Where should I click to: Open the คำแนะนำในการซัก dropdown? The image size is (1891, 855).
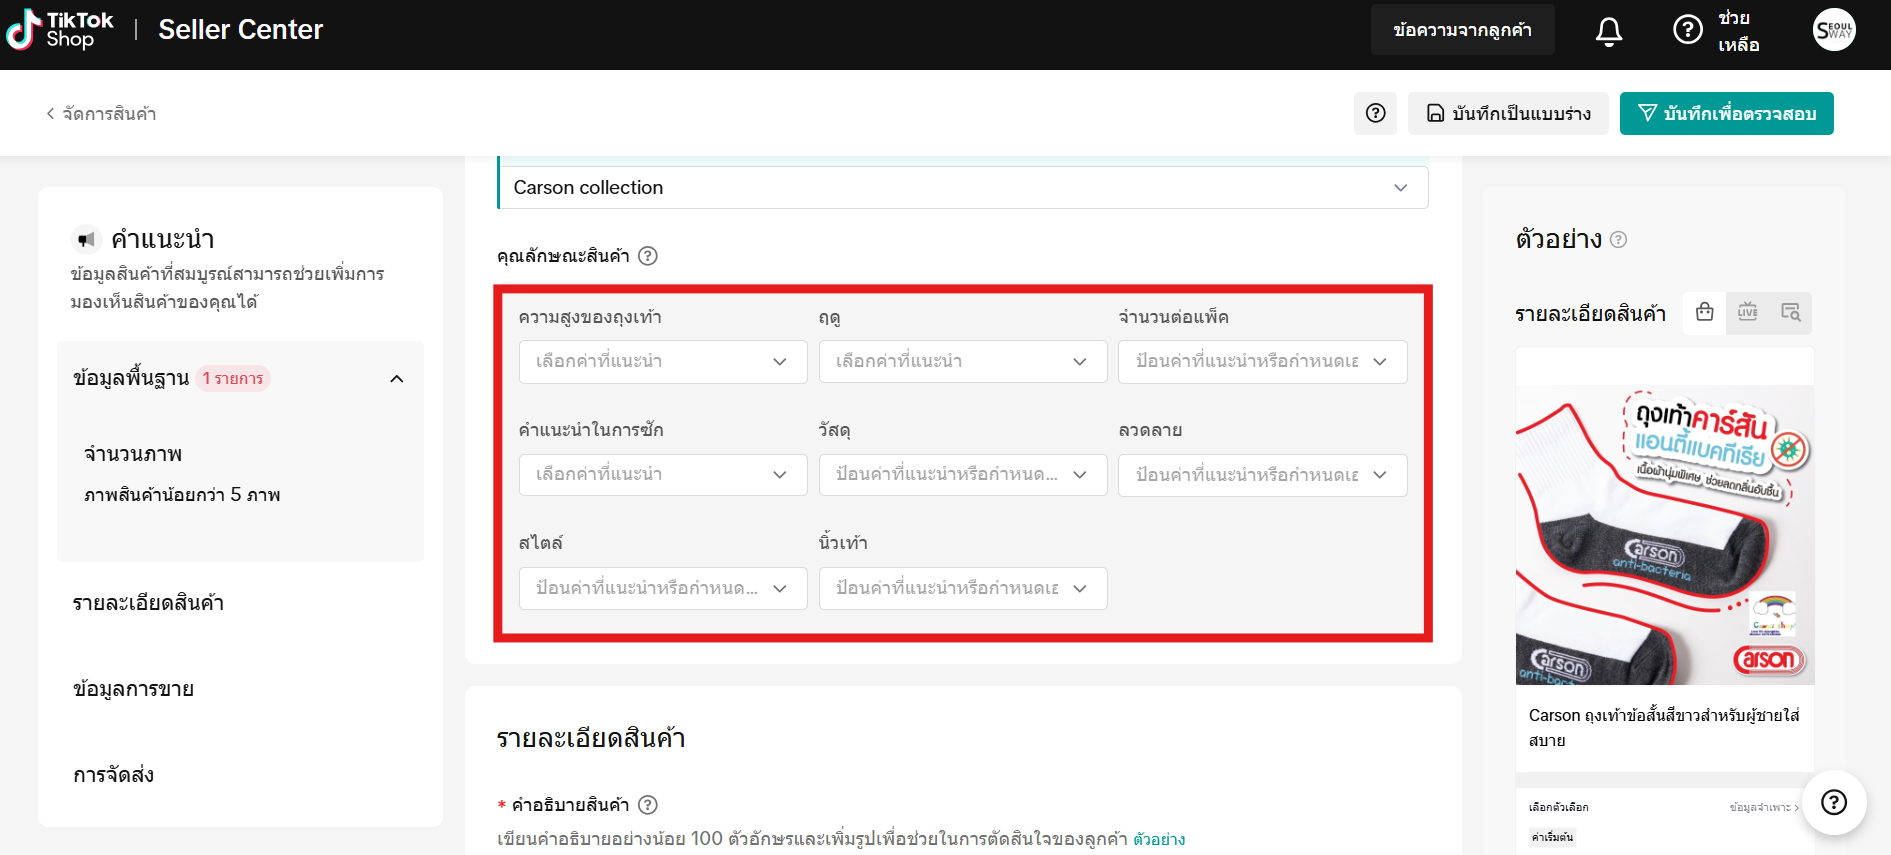(663, 475)
